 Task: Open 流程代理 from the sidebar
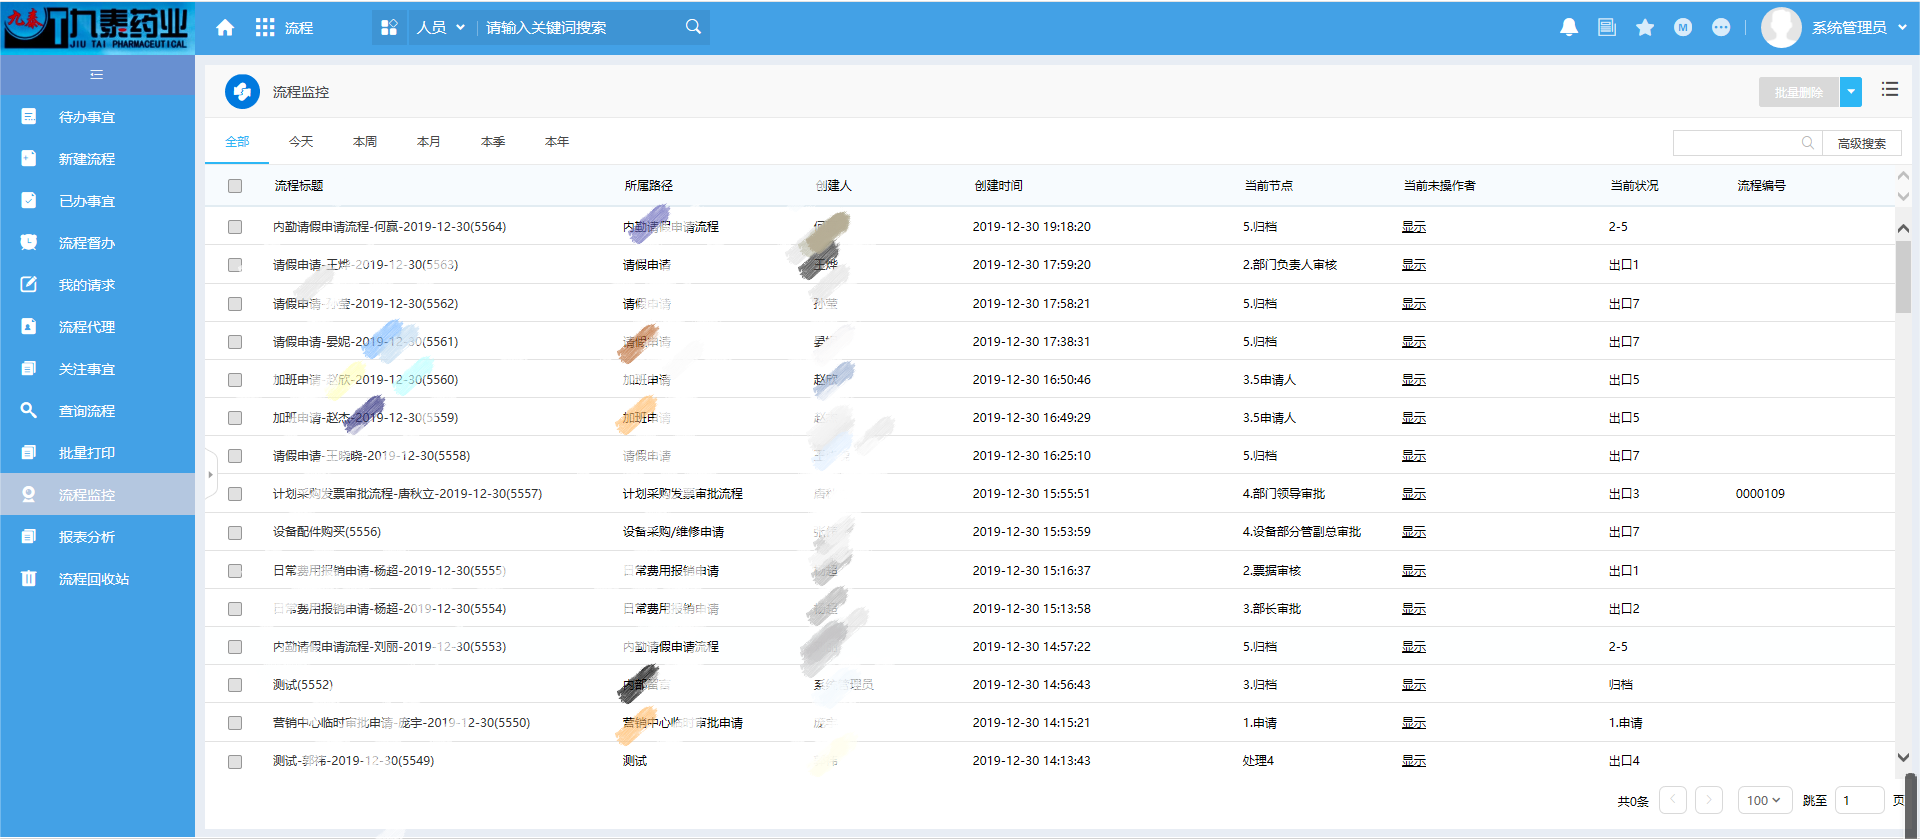click(x=97, y=327)
